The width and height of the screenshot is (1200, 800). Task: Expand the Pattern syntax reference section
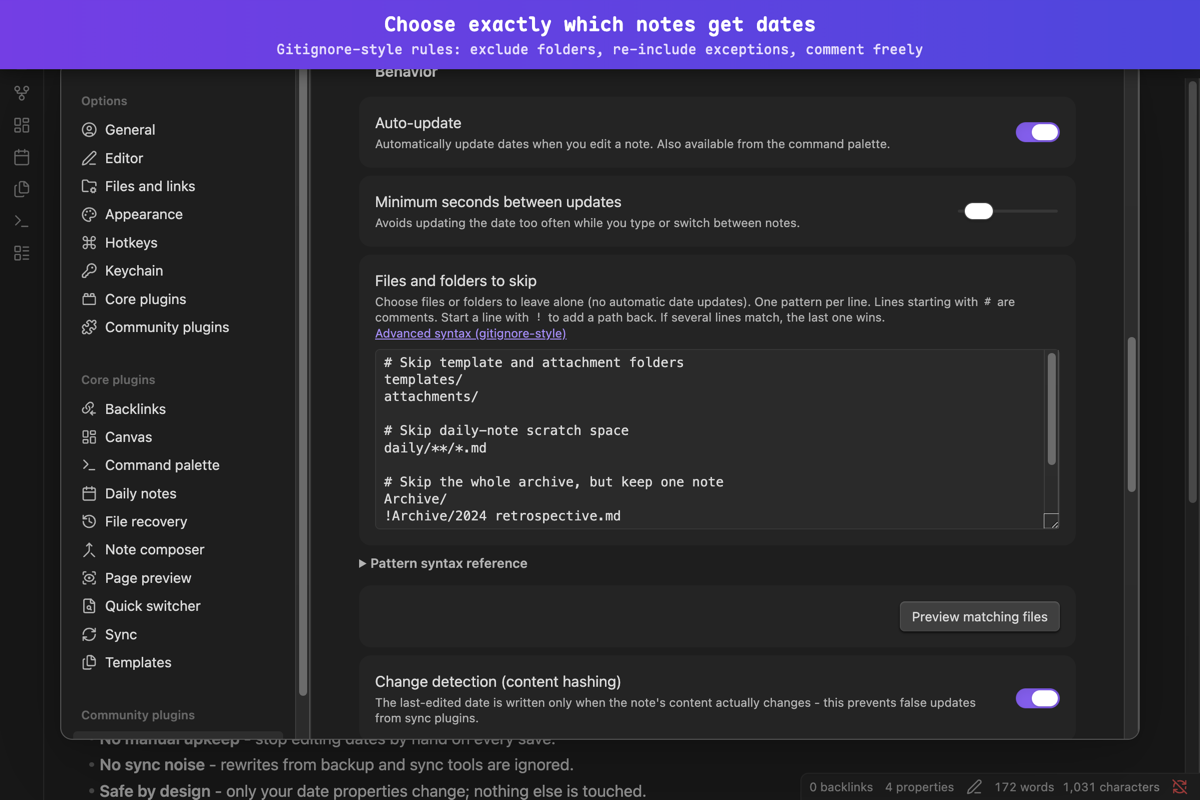(443, 563)
